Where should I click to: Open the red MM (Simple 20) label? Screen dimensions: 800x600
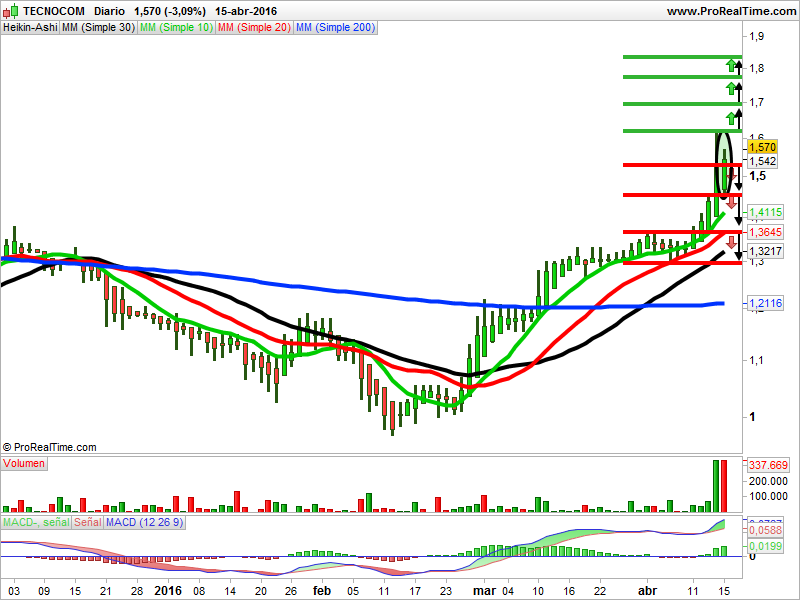click(255, 28)
